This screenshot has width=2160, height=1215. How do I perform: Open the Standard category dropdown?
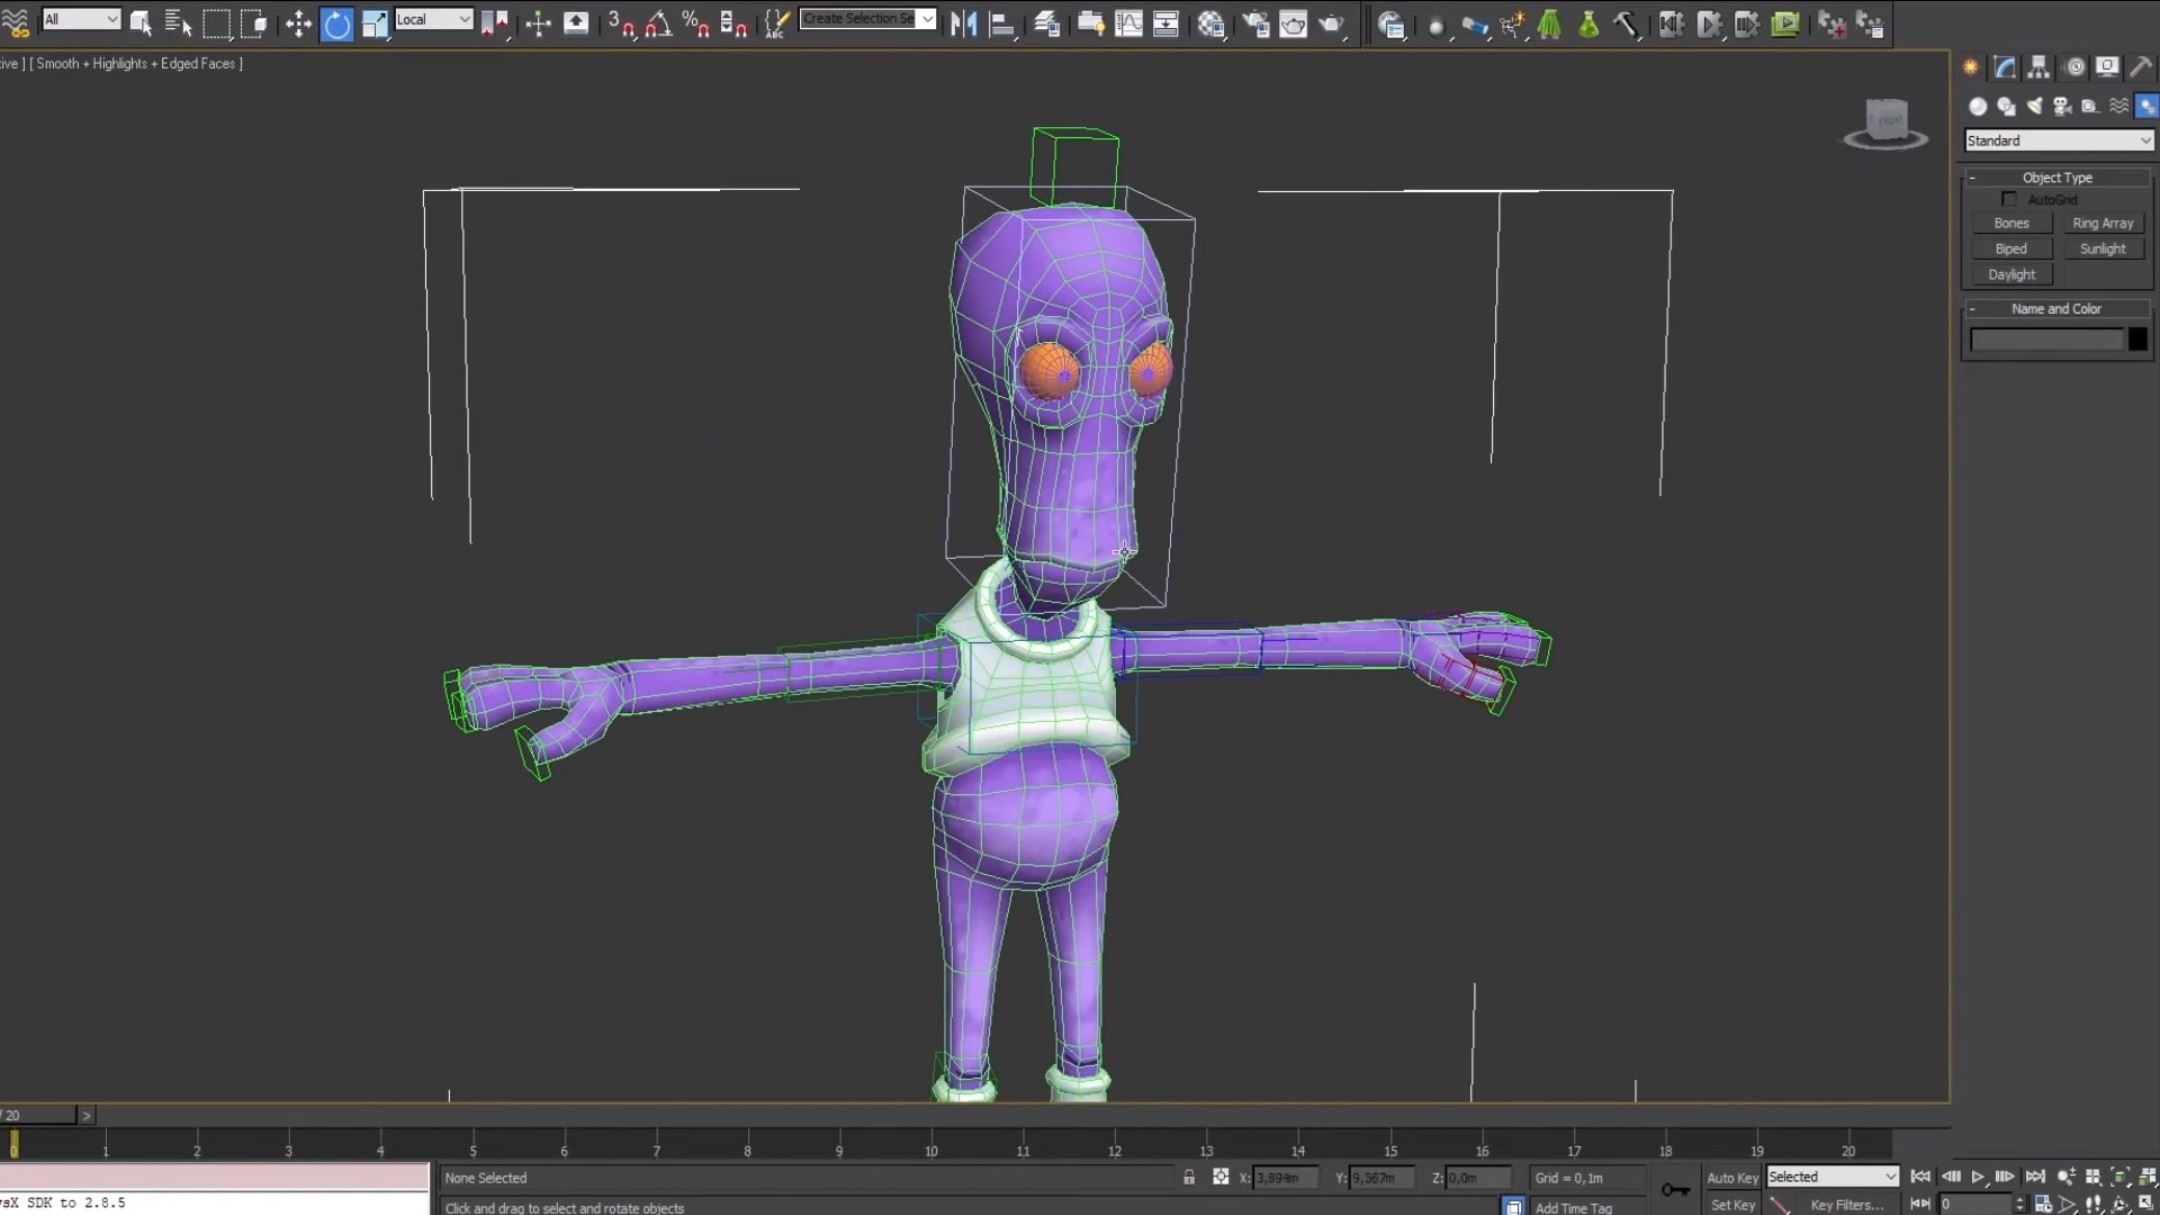2057,141
